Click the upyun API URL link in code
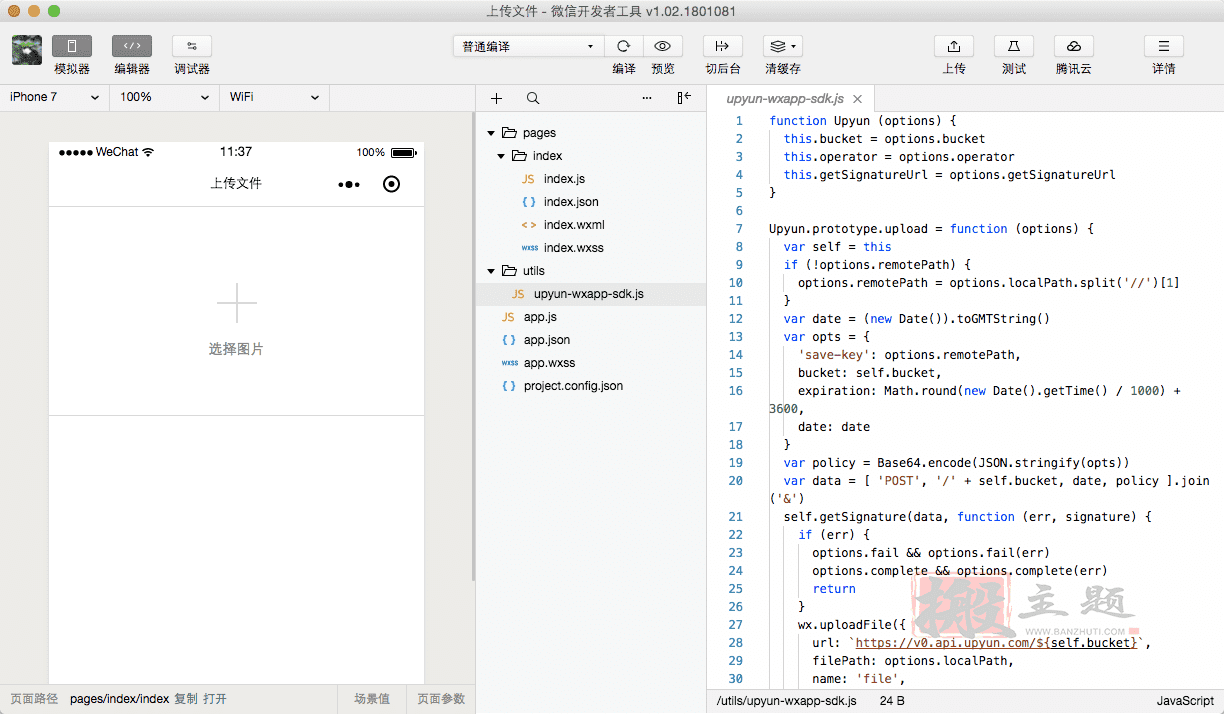Viewport: 1224px width, 714px height. point(997,643)
